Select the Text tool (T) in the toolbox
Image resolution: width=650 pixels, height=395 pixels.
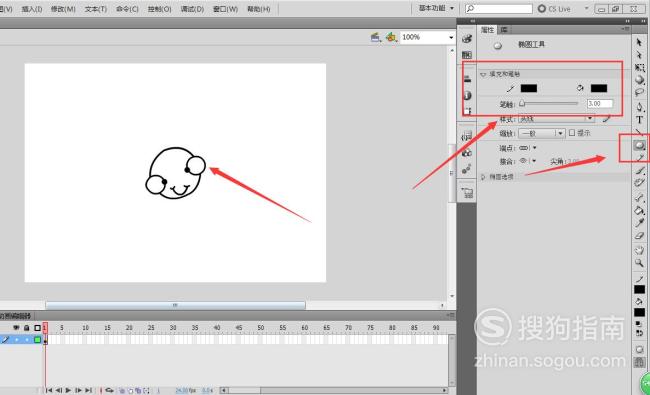(639, 120)
